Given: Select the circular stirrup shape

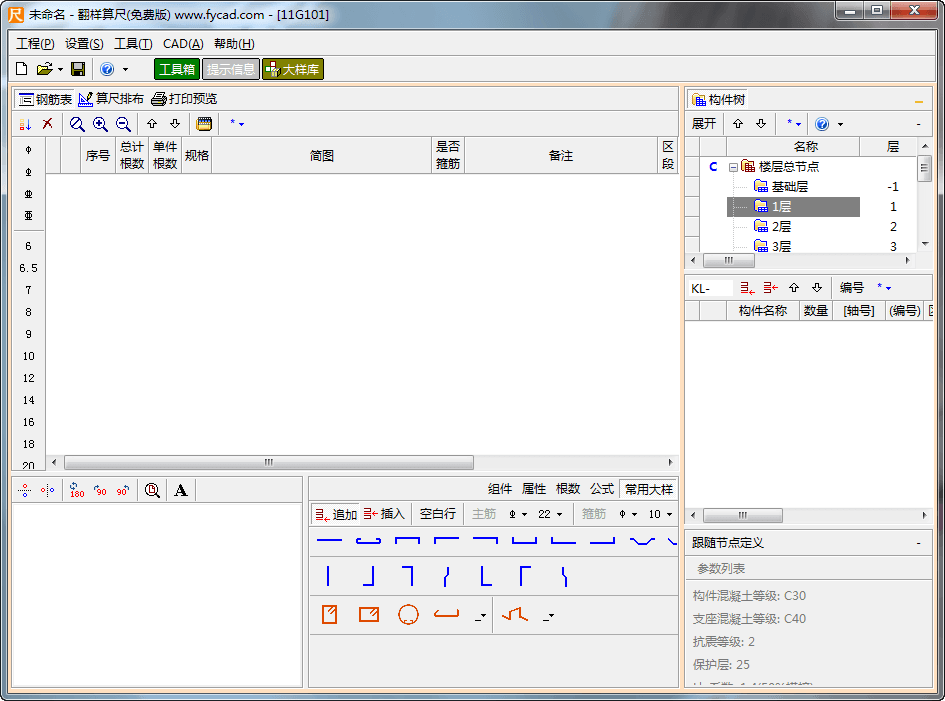Looking at the screenshot, I should point(408,614).
